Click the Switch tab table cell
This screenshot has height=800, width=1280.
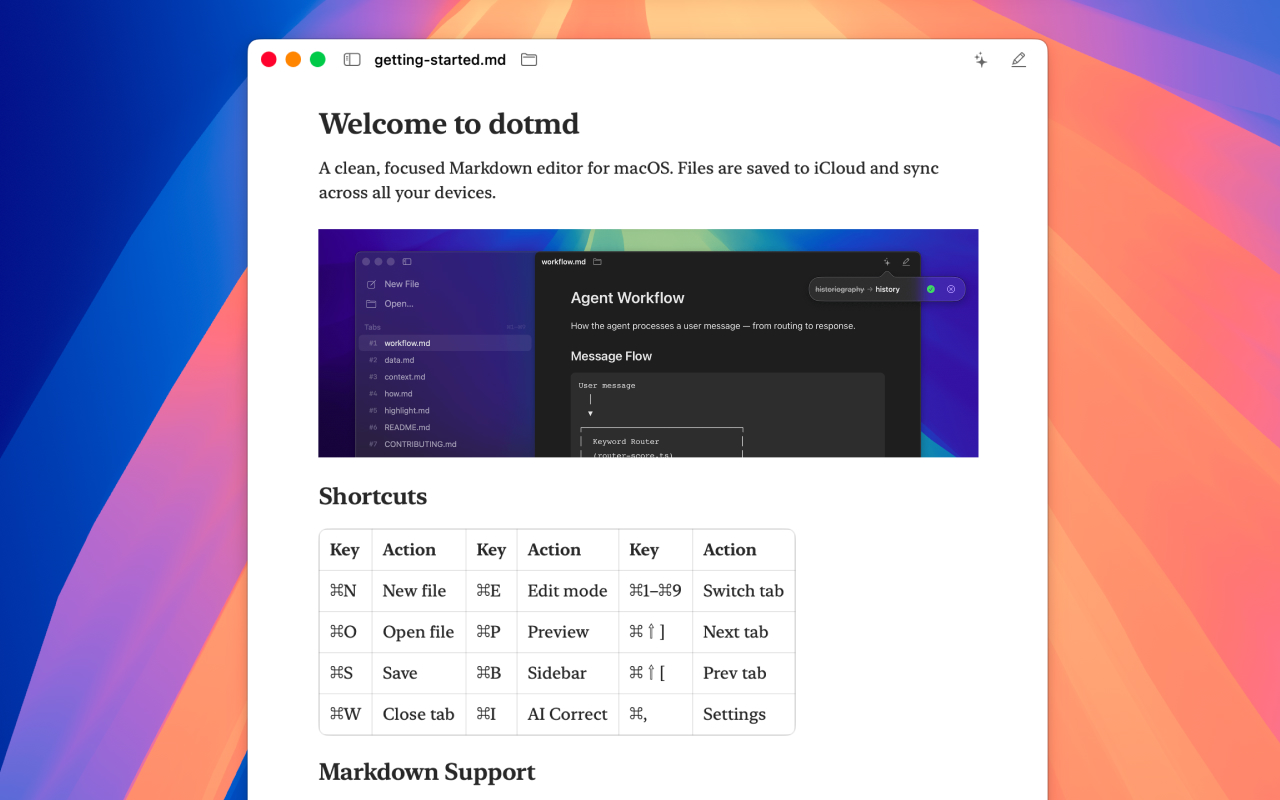743,591
